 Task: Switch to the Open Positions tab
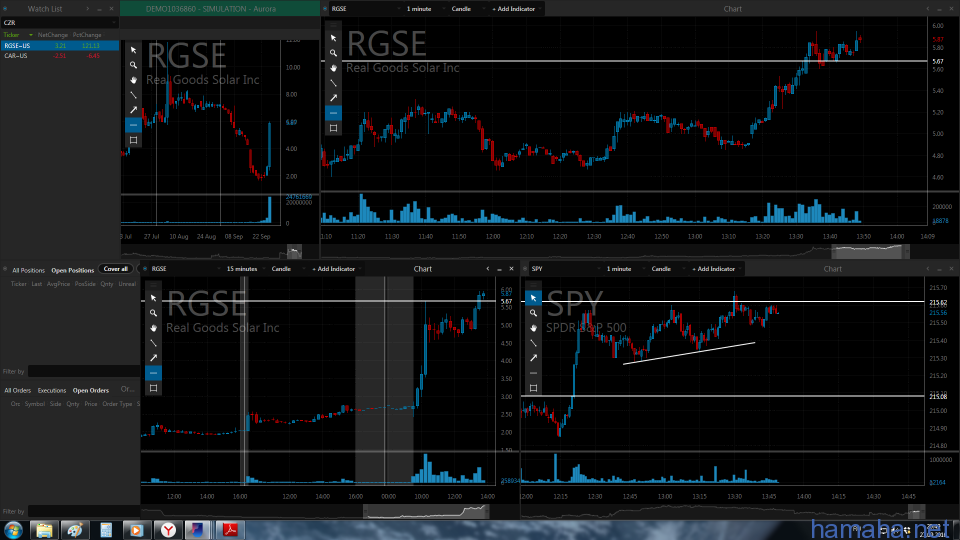pos(72,270)
